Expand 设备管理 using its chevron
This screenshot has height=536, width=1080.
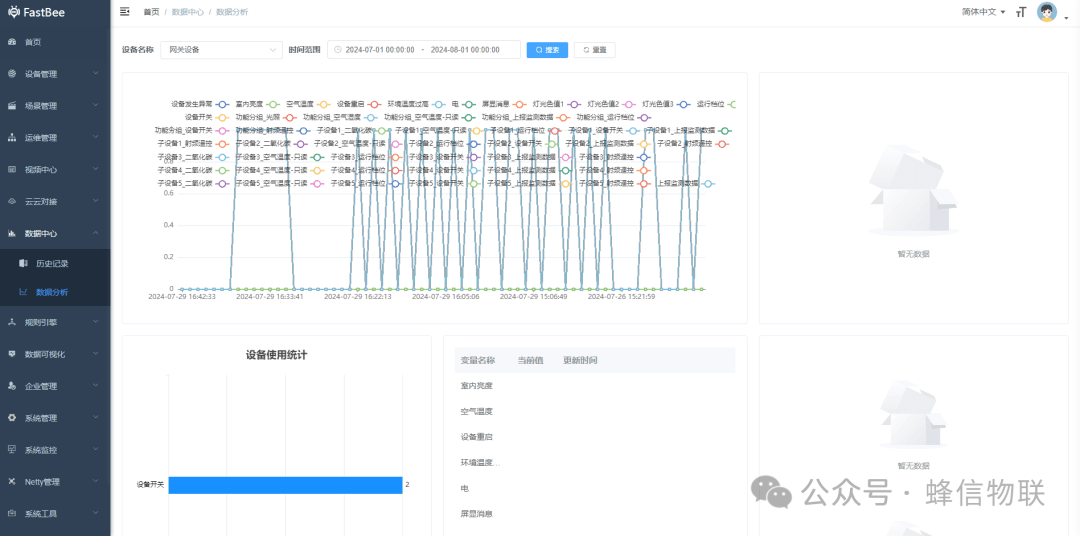(96, 74)
